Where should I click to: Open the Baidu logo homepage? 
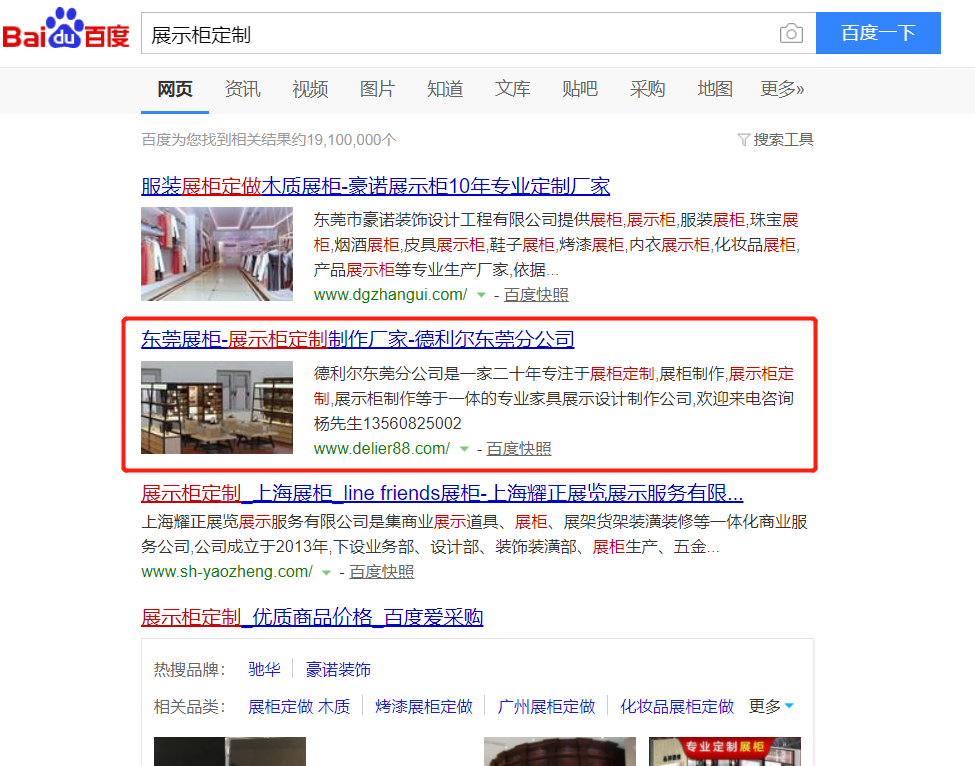click(66, 29)
